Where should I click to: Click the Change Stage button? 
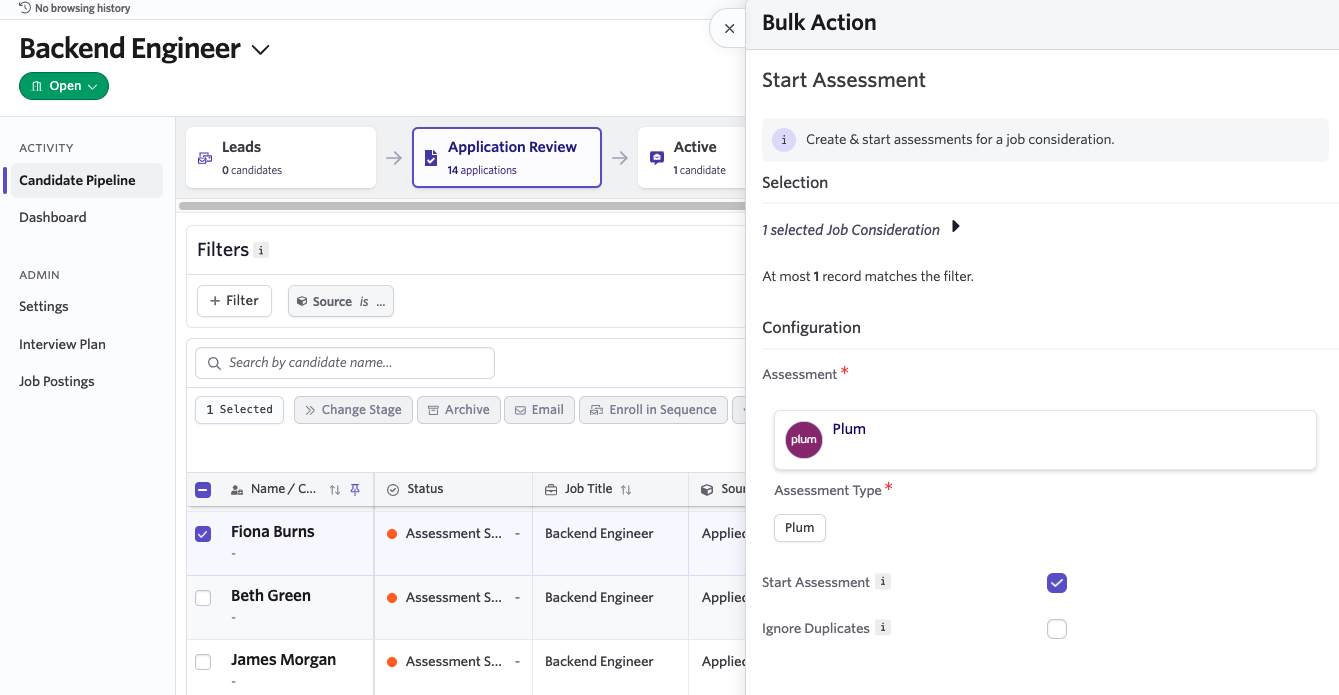[353, 410]
